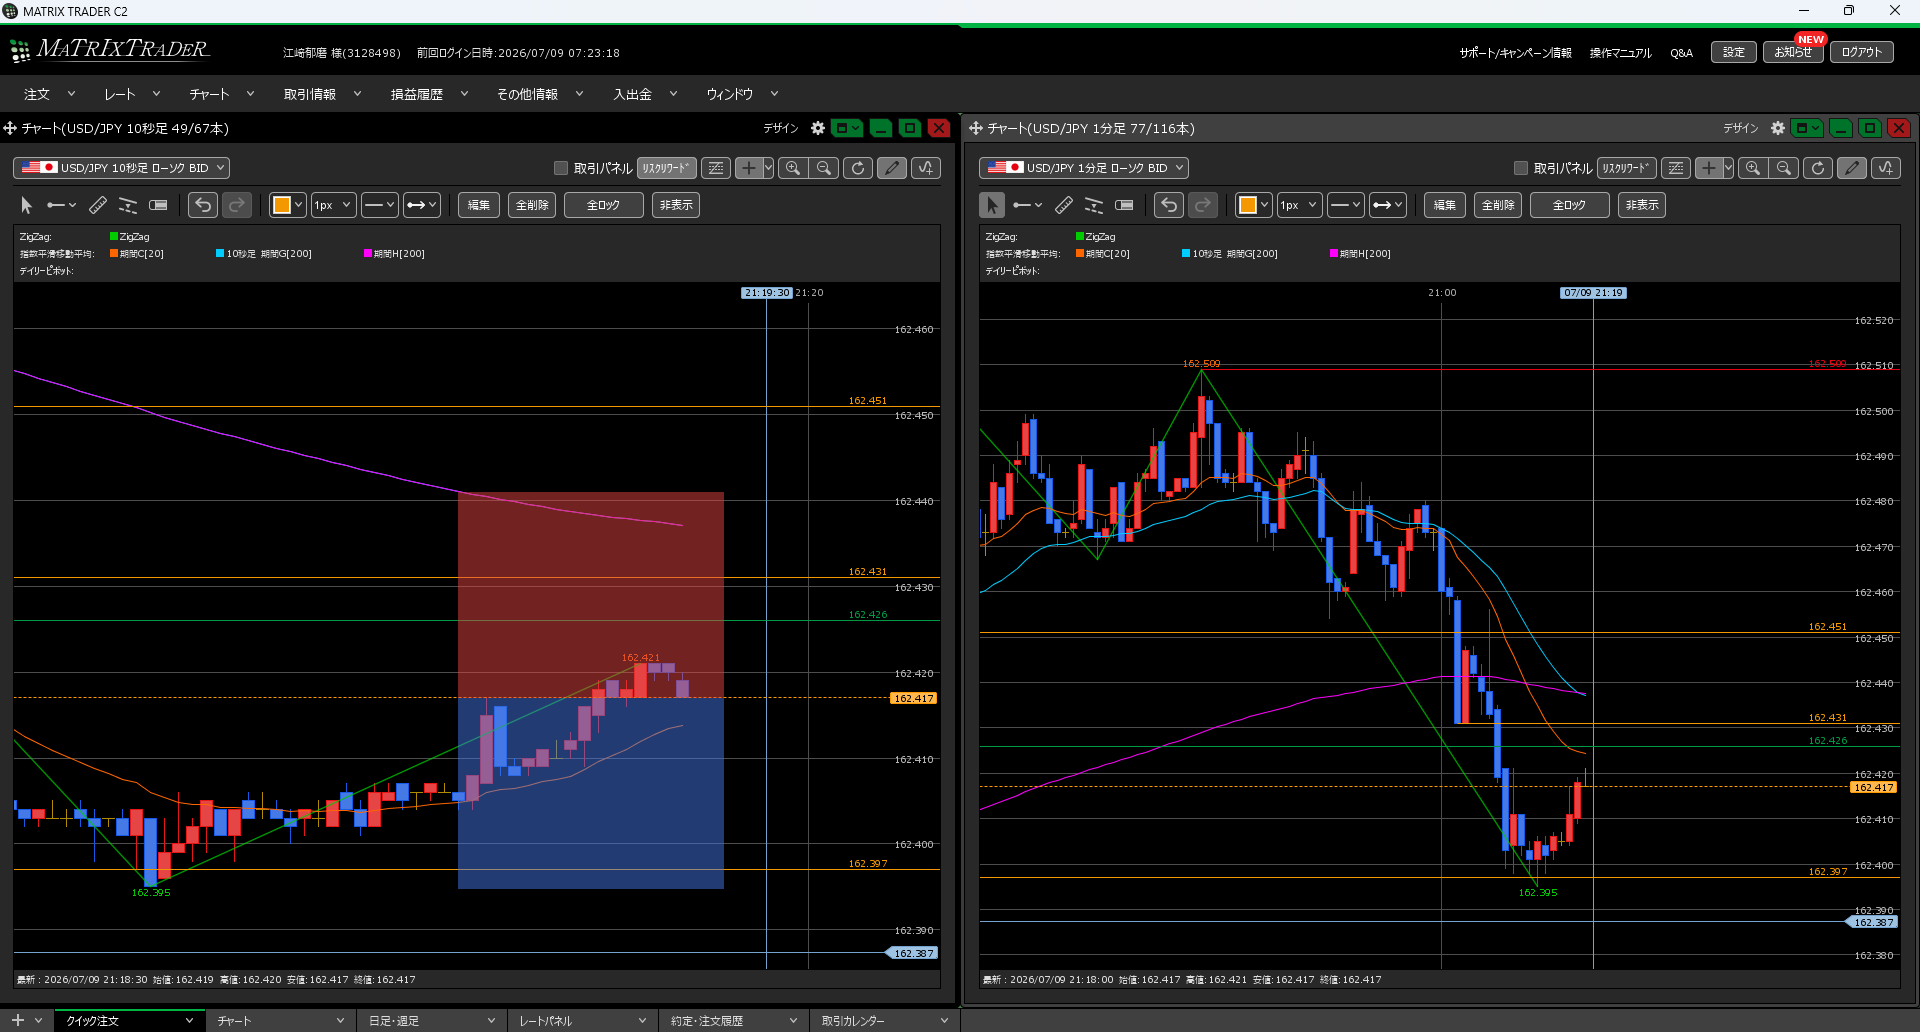Open window layout dropdown of 1分足 chart
This screenshot has width=1920, height=1032.
point(1806,128)
